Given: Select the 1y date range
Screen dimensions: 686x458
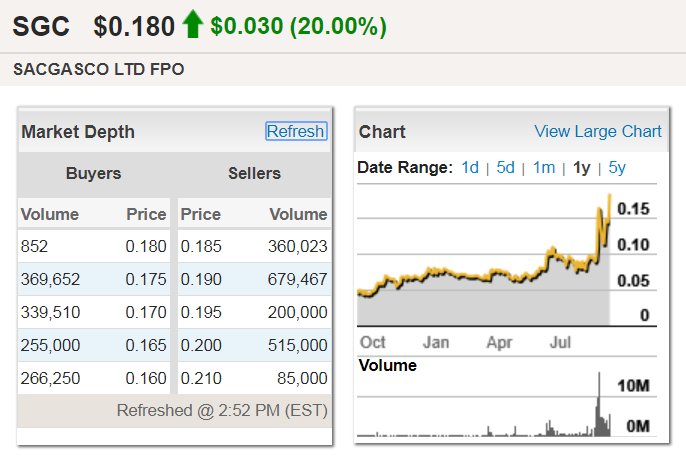Looking at the screenshot, I should coord(582,168).
